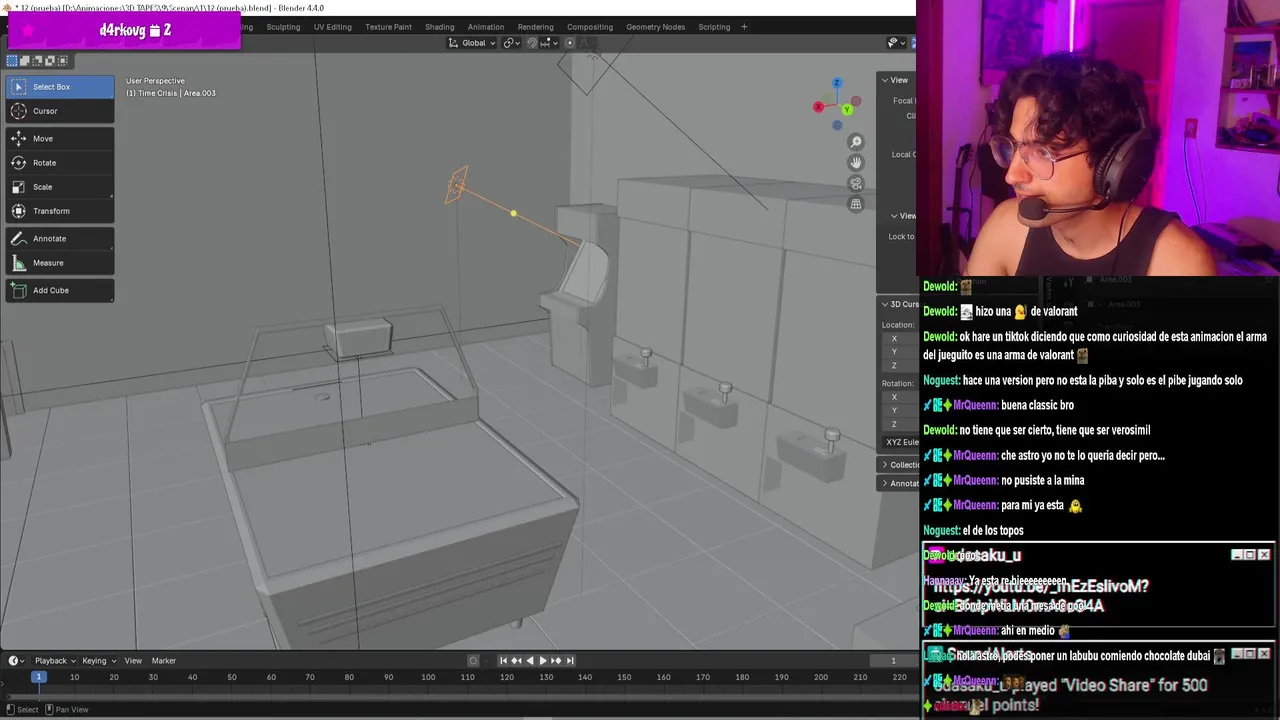Play the animation in reverse
This screenshot has height=720, width=1280.
pyautogui.click(x=529, y=660)
